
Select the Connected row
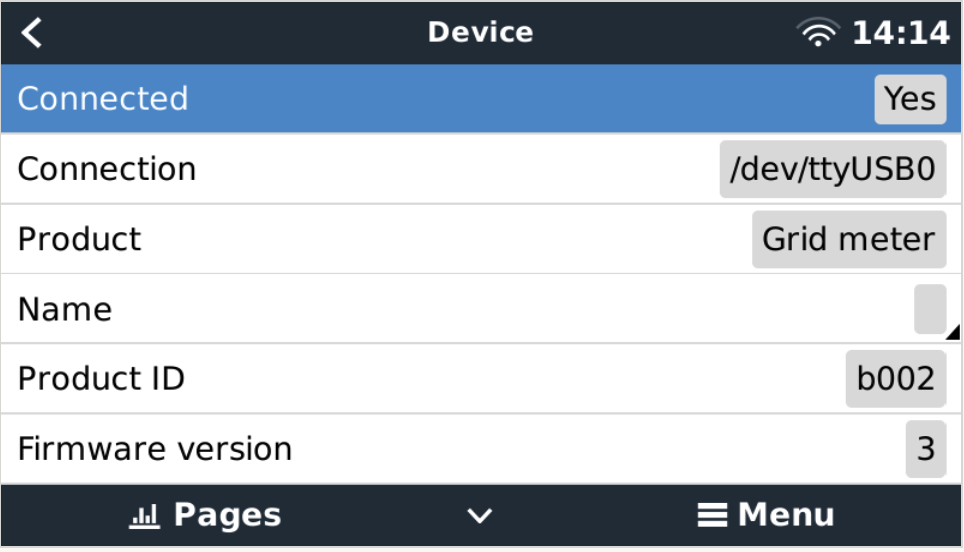pyautogui.click(x=400, y=99)
